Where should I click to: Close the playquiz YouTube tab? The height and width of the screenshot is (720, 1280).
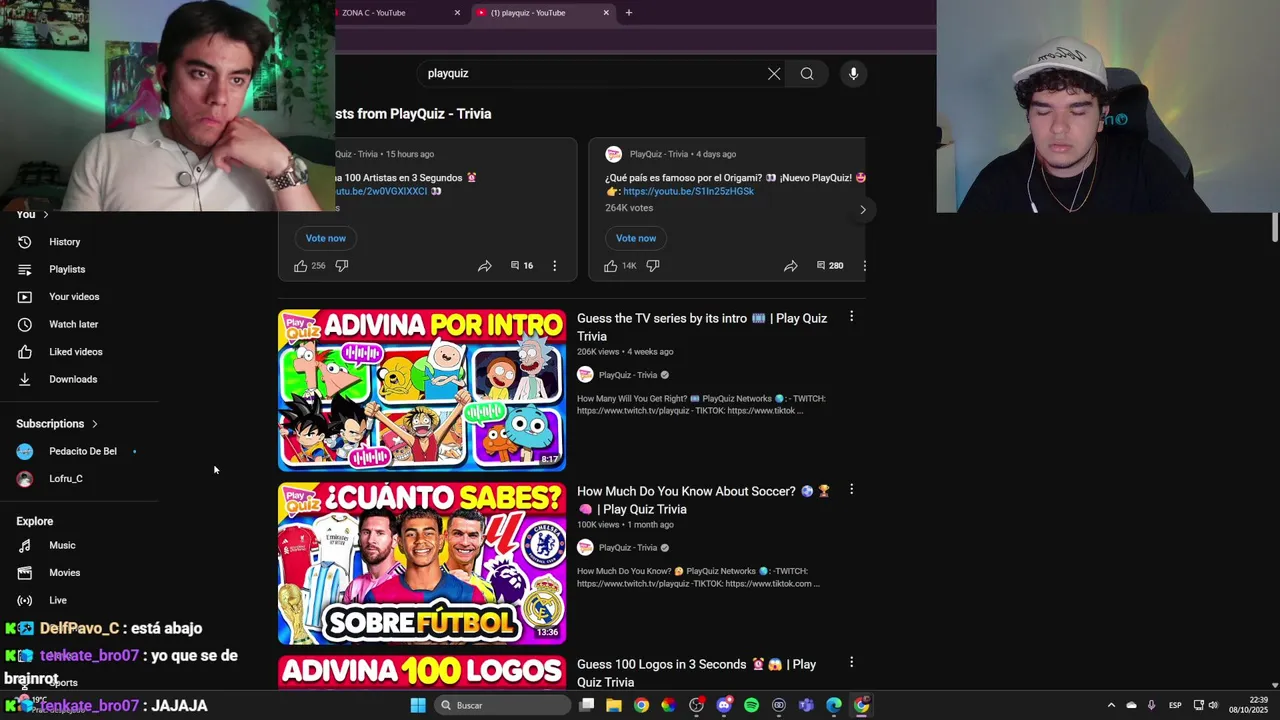606,13
